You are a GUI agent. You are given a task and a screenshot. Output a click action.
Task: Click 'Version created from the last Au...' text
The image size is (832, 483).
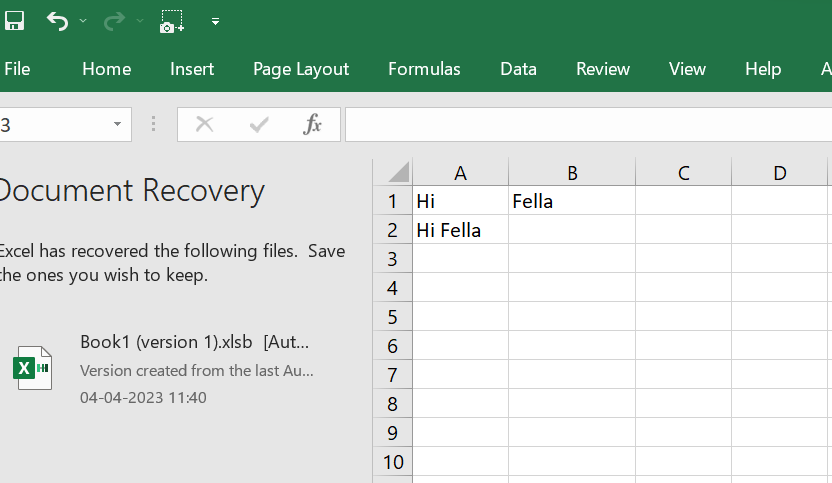coord(197,370)
